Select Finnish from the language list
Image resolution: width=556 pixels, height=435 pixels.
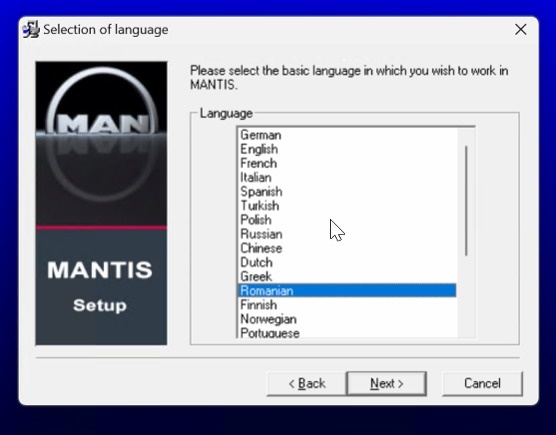tap(346, 305)
